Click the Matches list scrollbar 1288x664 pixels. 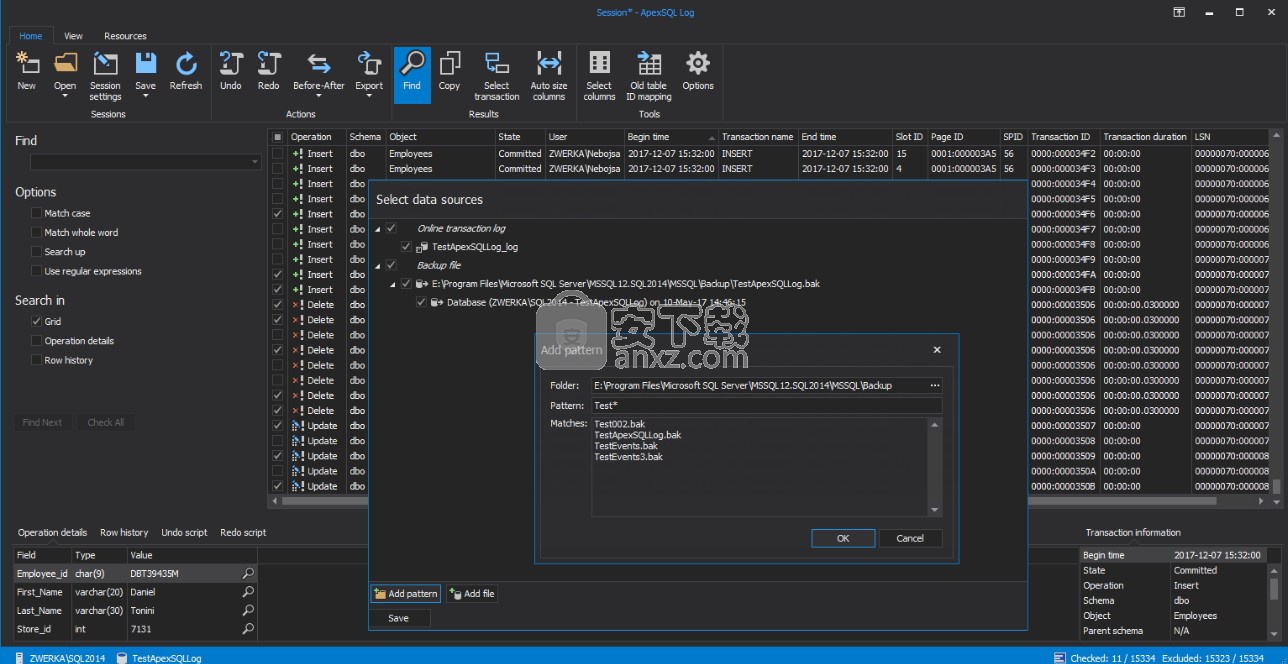(935, 467)
